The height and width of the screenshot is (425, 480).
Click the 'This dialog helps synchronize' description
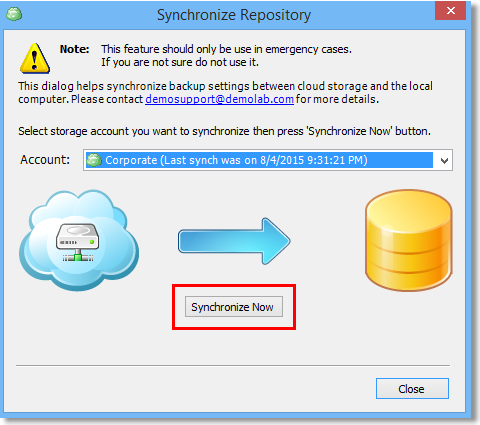tap(225, 93)
